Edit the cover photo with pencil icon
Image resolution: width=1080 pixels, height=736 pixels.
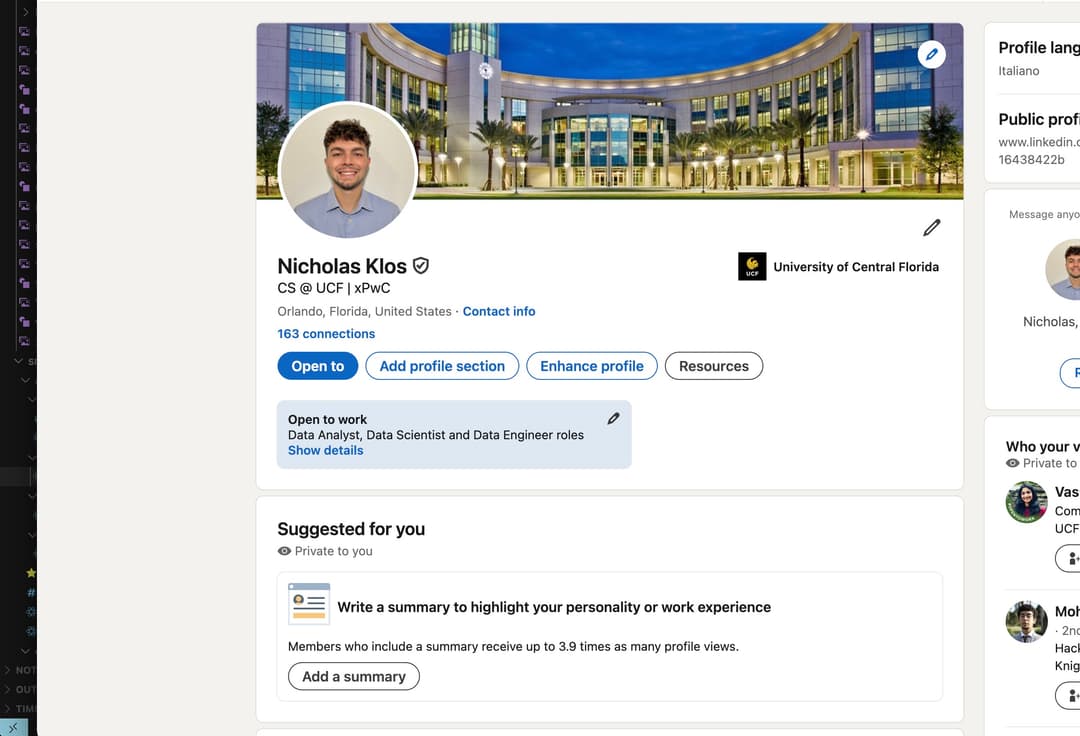pos(931,54)
